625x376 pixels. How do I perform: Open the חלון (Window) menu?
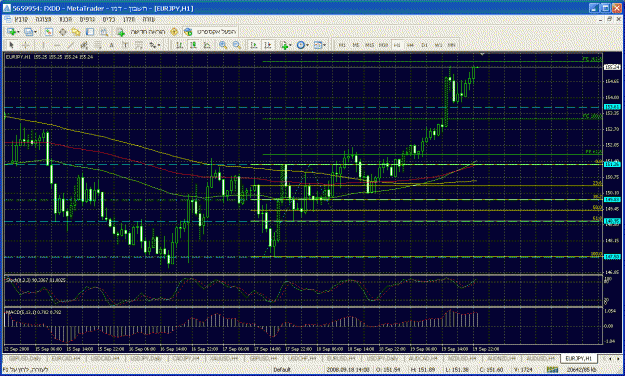[129, 19]
